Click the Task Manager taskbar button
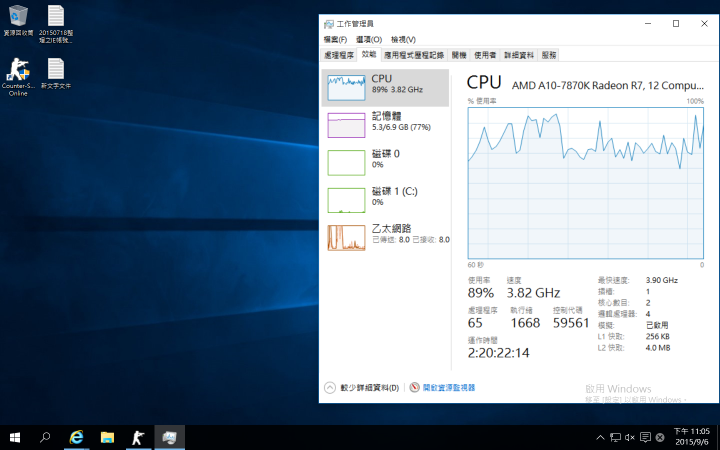Viewport: 720px width, 450px height. [x=169, y=438]
